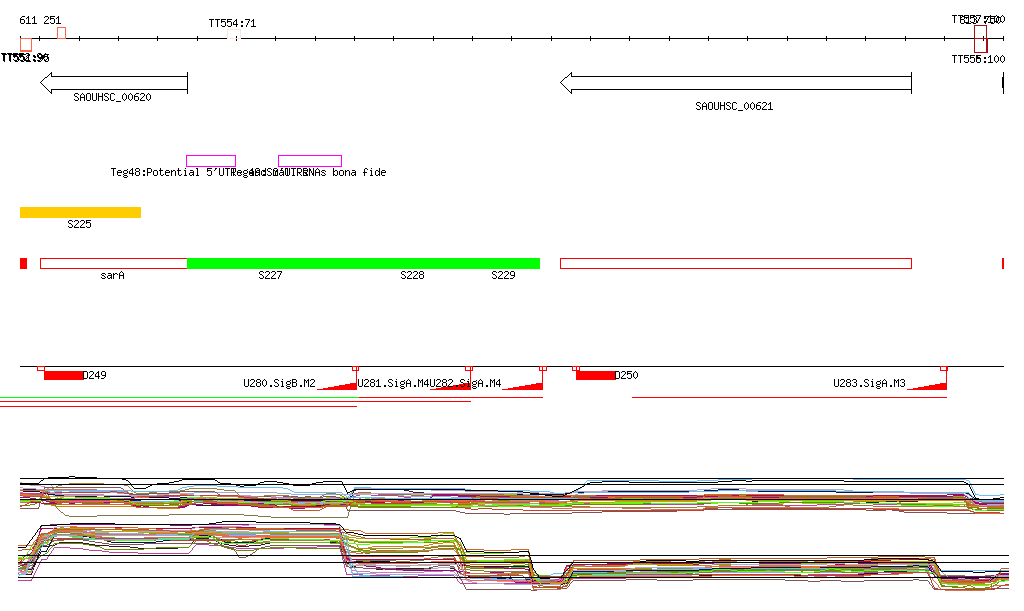The height and width of the screenshot is (611, 1024).
Task: Click the yellow S225 segment bar
Action: coord(80,212)
